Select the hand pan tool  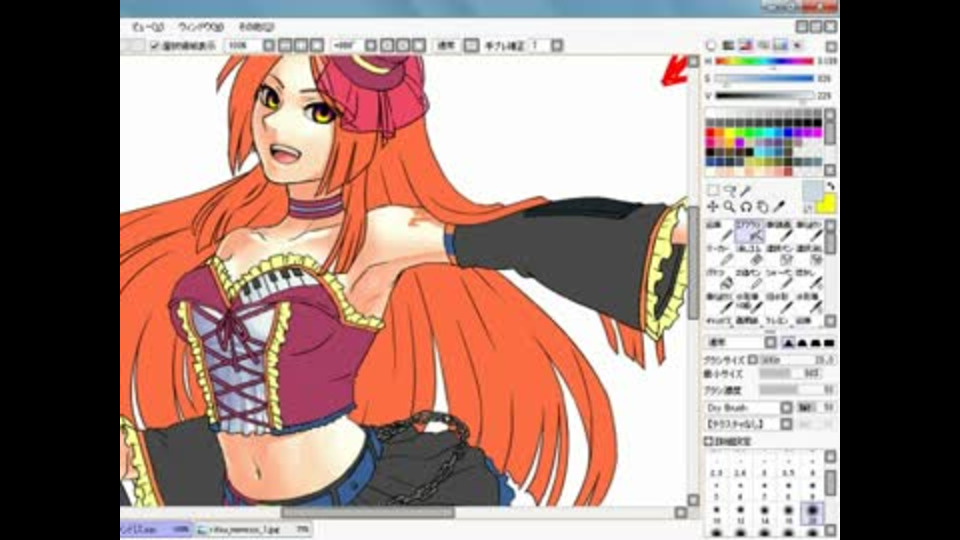tap(762, 207)
